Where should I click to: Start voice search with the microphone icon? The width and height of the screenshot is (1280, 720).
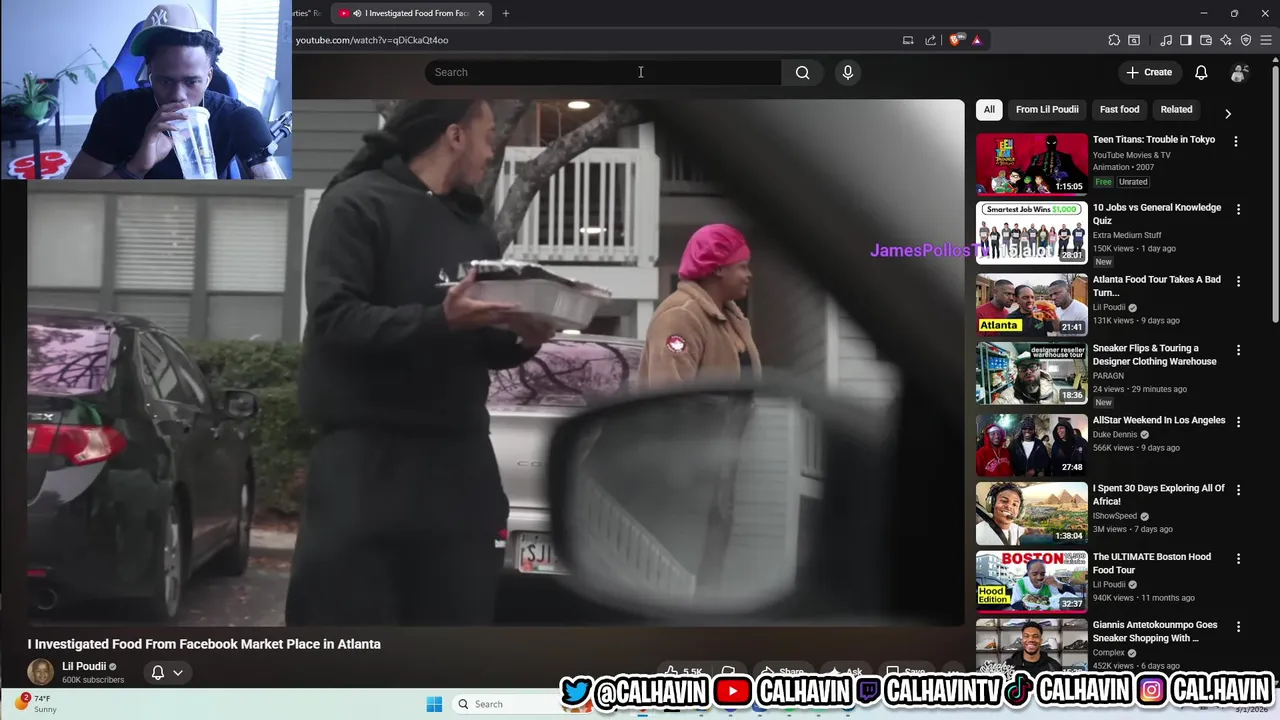tap(847, 72)
